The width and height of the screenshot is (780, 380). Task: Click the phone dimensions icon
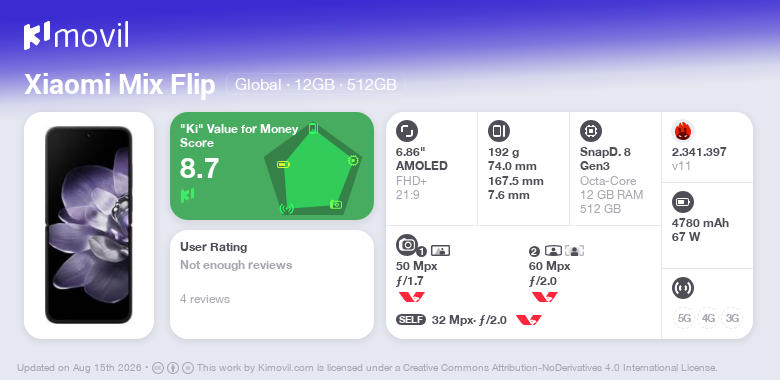499,131
